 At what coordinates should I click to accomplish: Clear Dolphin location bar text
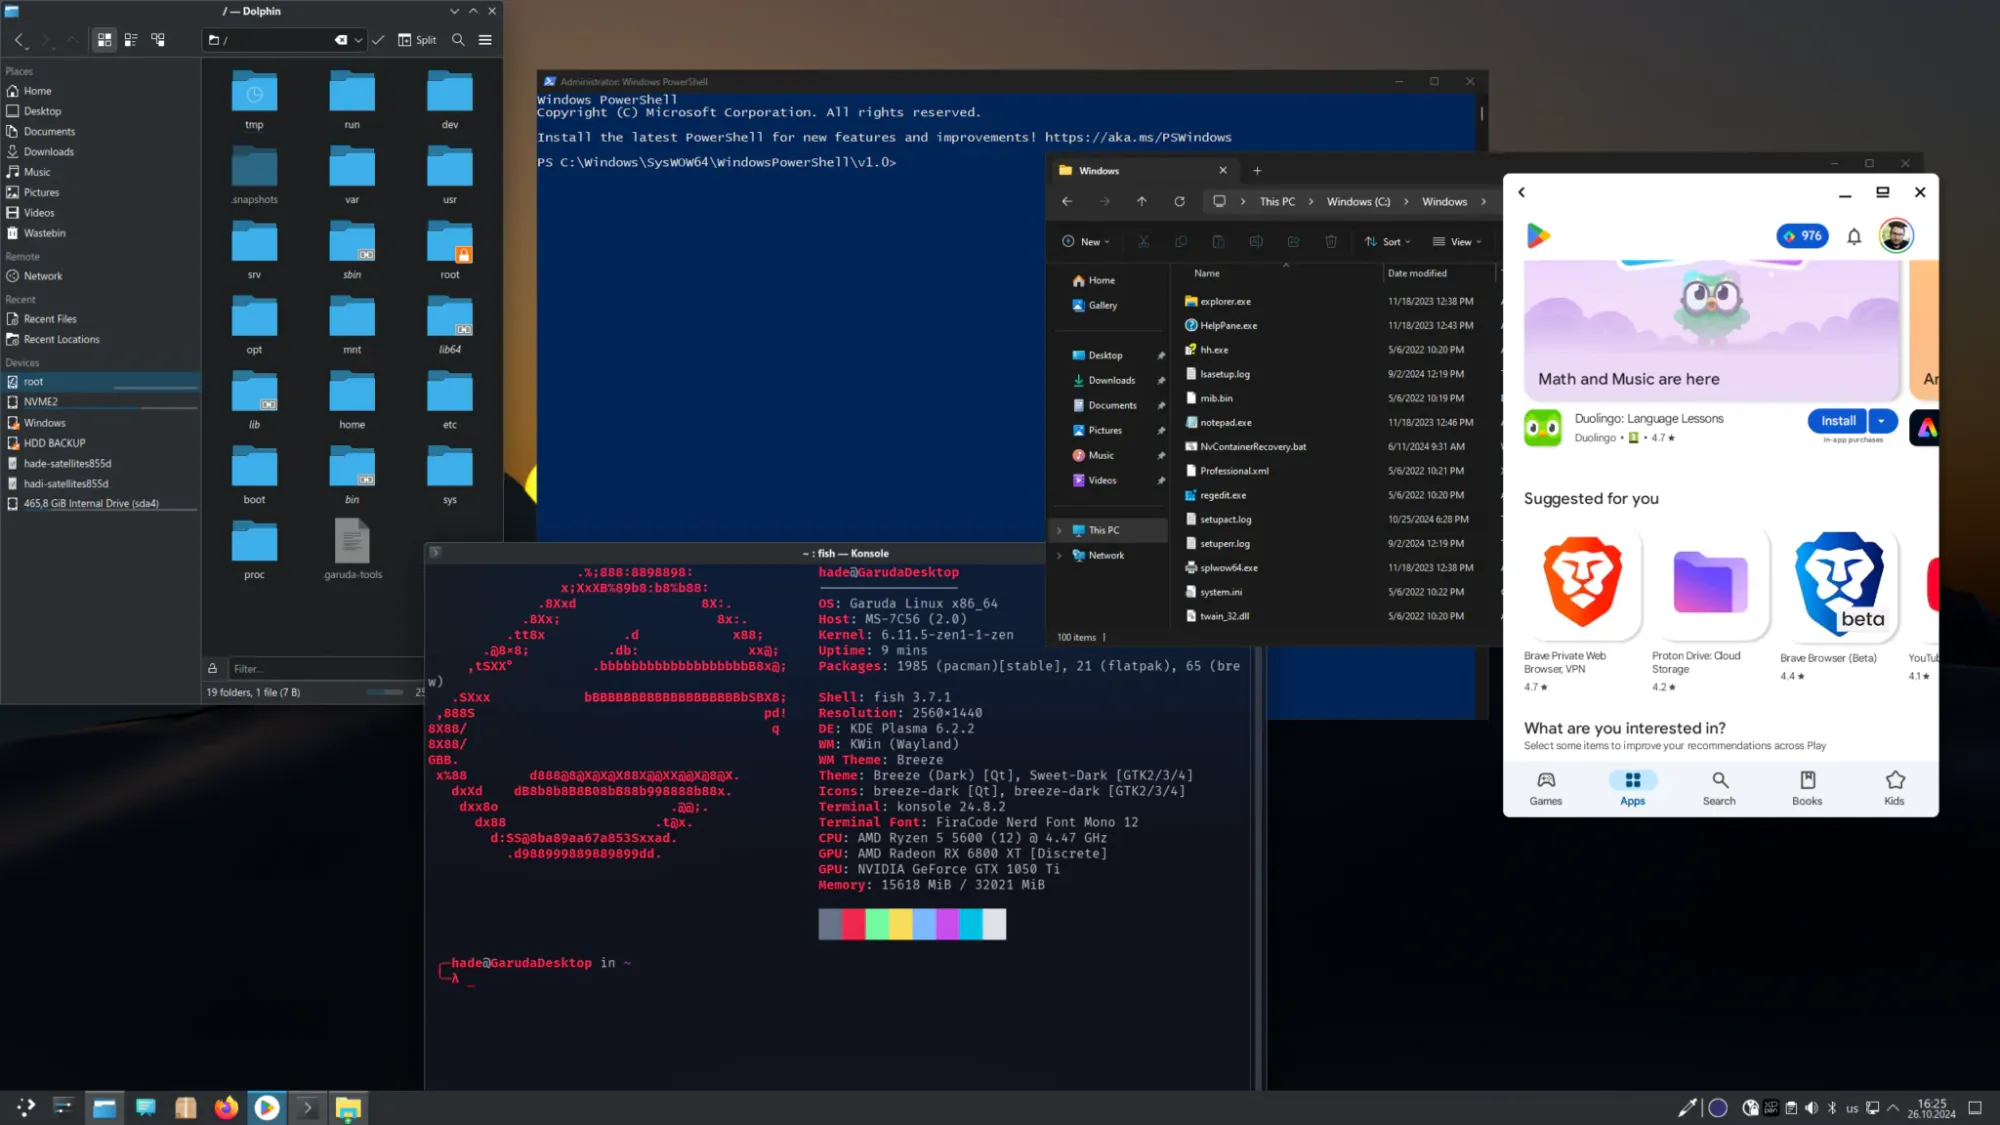point(341,40)
